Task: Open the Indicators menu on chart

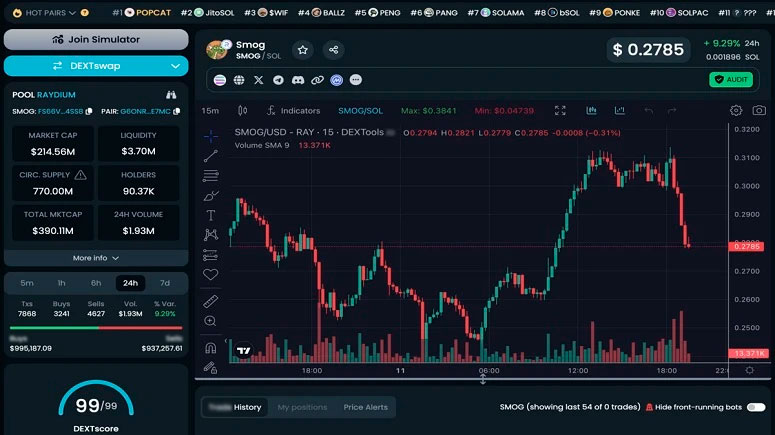Action: pos(293,110)
